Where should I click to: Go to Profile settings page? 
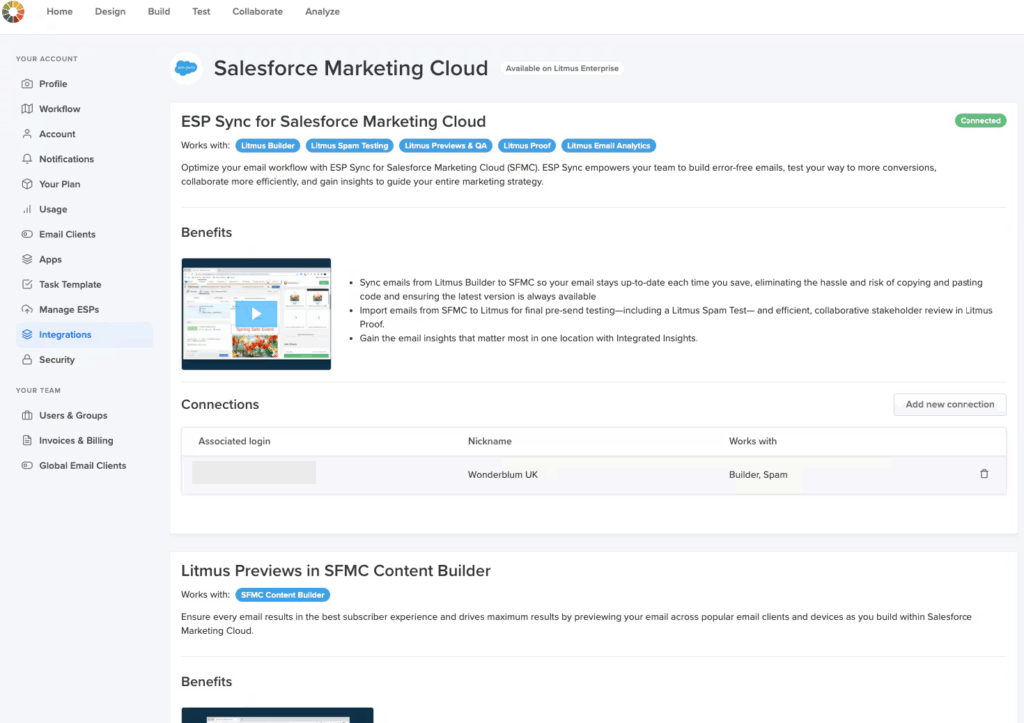point(53,84)
